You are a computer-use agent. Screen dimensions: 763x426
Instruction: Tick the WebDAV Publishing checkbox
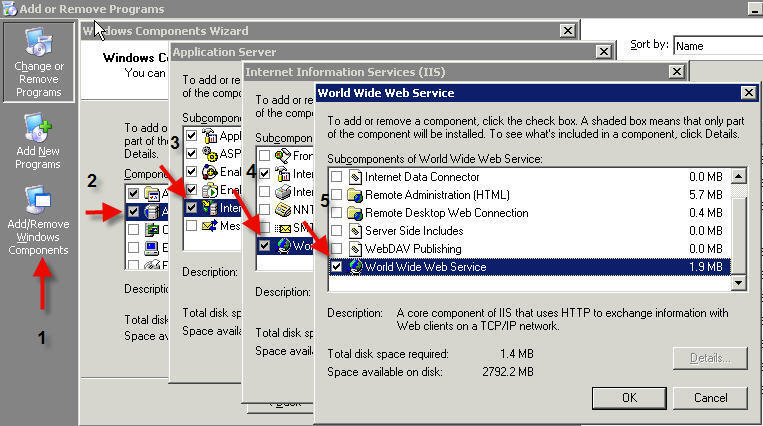pyautogui.click(x=336, y=249)
